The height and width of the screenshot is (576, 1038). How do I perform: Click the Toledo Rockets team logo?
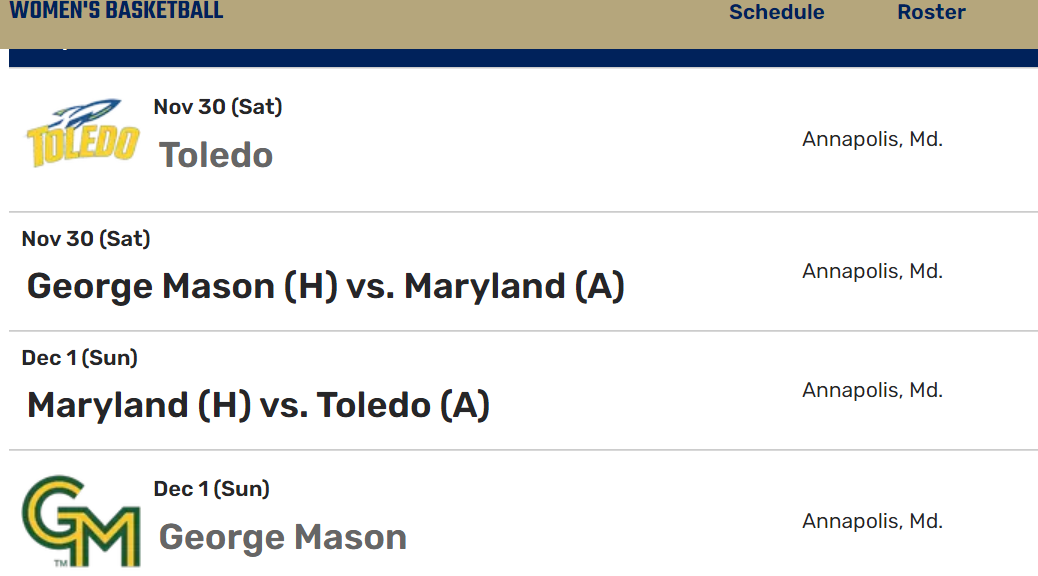[82, 133]
